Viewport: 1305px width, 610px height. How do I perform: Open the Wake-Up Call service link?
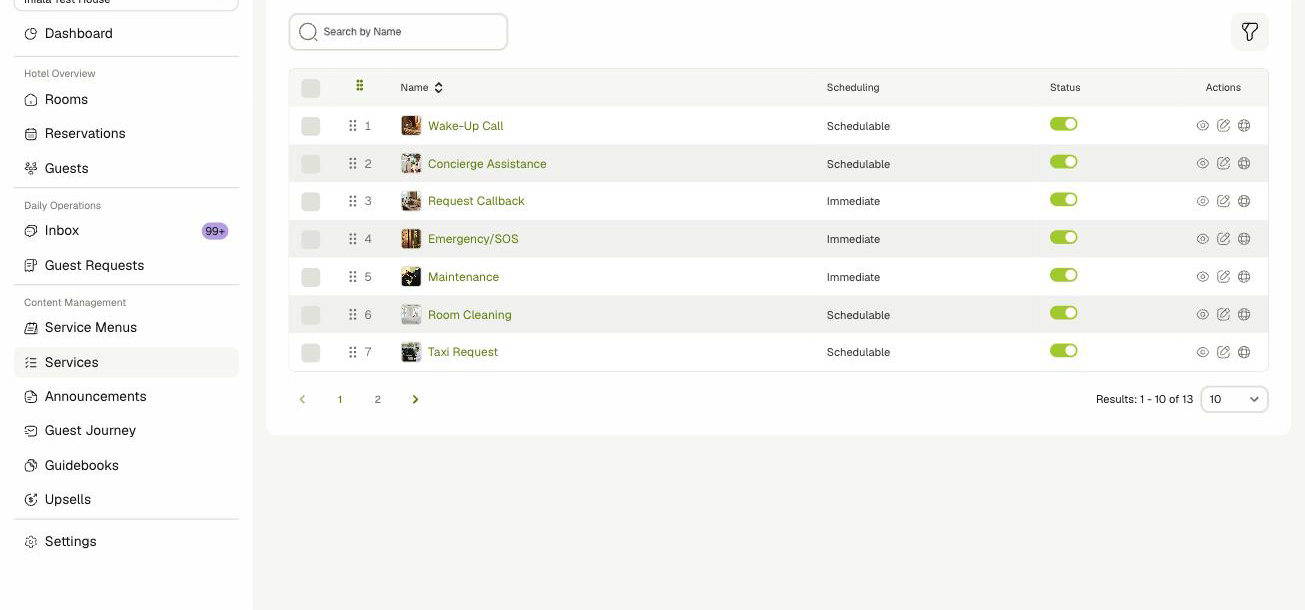(x=465, y=126)
